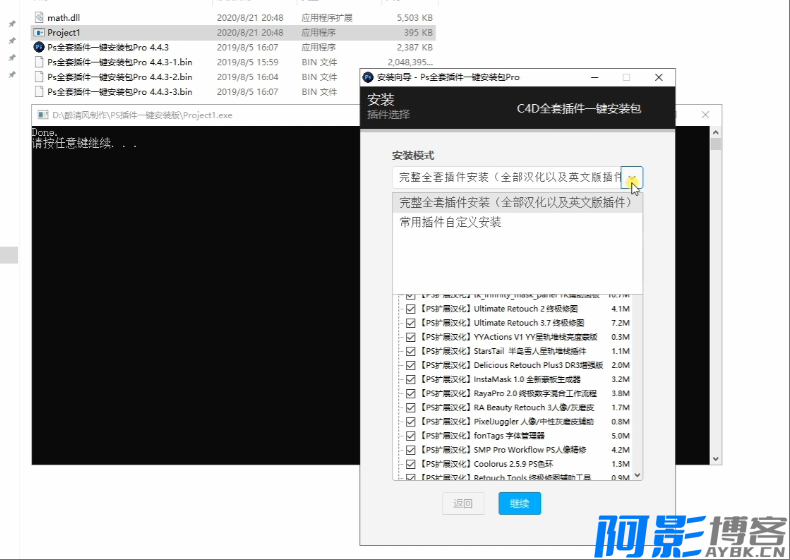Click the console window scroll-down arrow
The height and width of the screenshot is (560, 790).
(715, 459)
